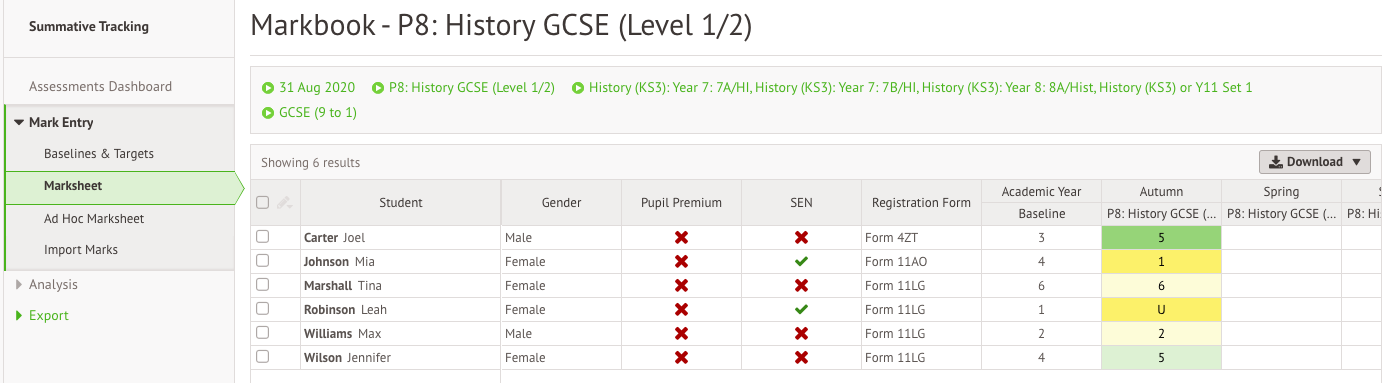Click Mia Johnson's green SEN checkmark
This screenshot has width=1390, height=383.
click(x=801, y=262)
